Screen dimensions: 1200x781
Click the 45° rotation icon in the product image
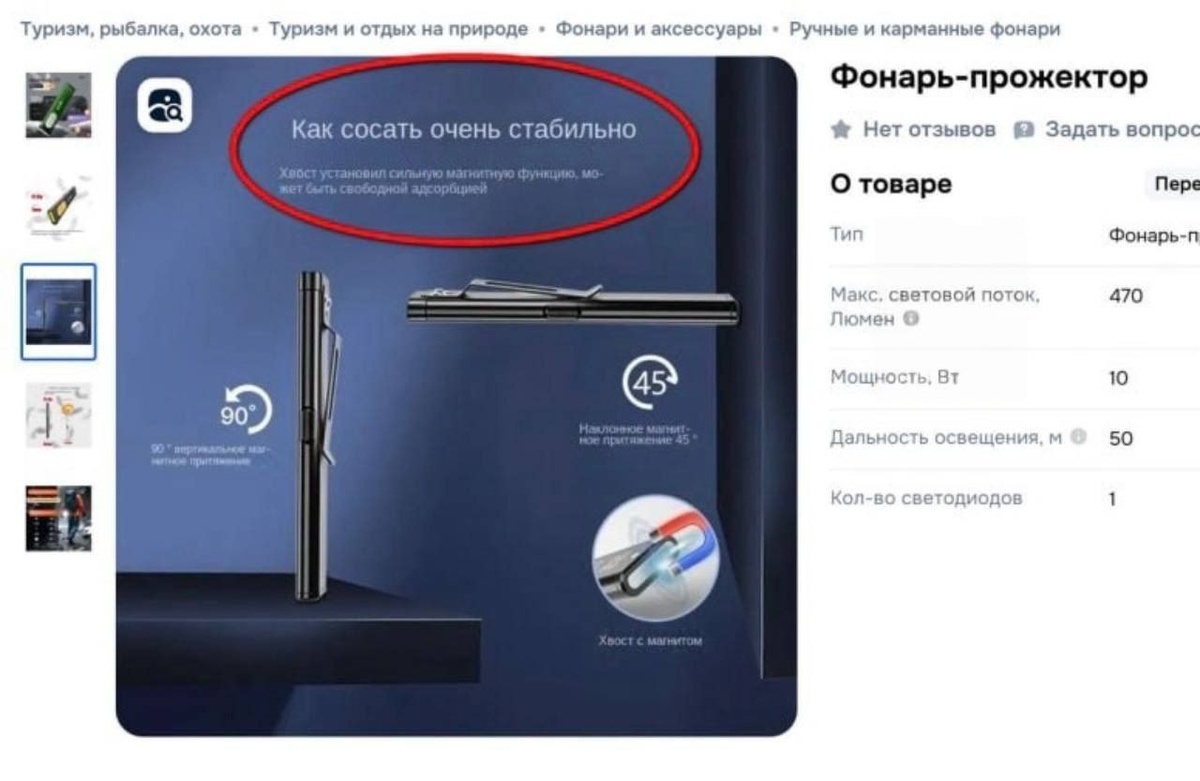(650, 384)
